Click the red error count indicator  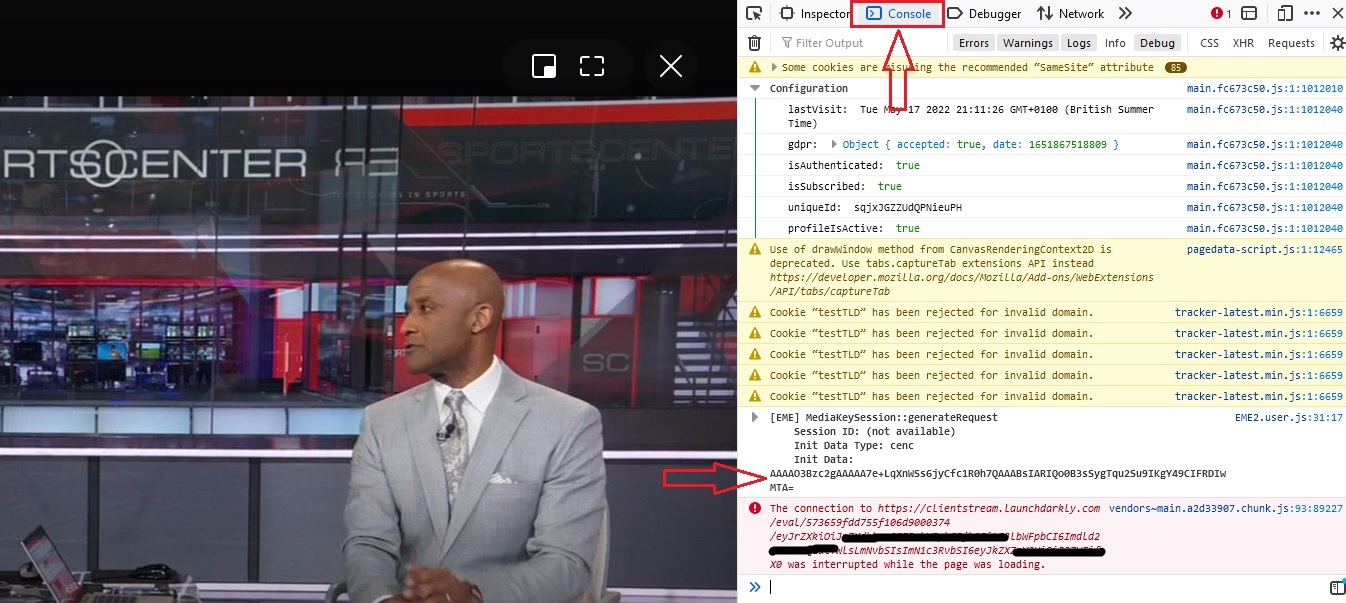pyautogui.click(x=1221, y=13)
